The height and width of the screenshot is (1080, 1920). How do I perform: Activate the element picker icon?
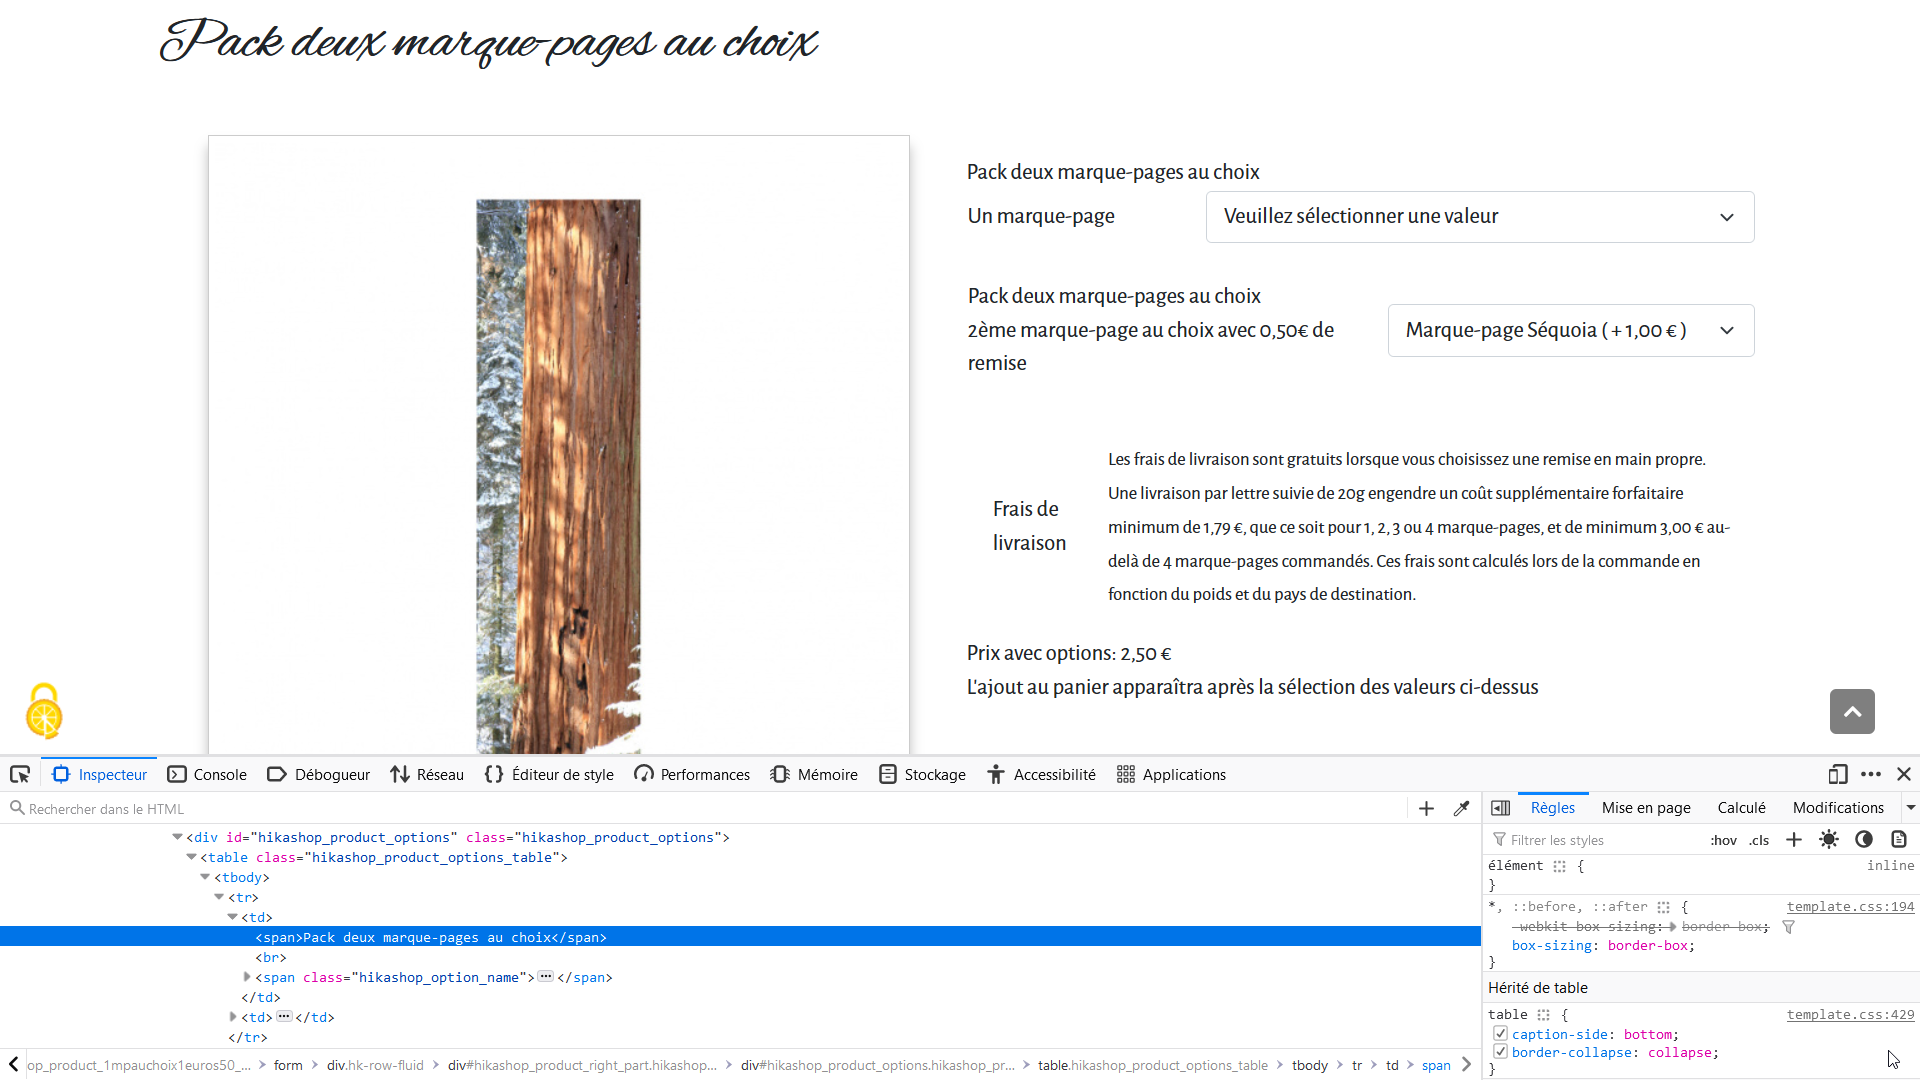(x=20, y=775)
